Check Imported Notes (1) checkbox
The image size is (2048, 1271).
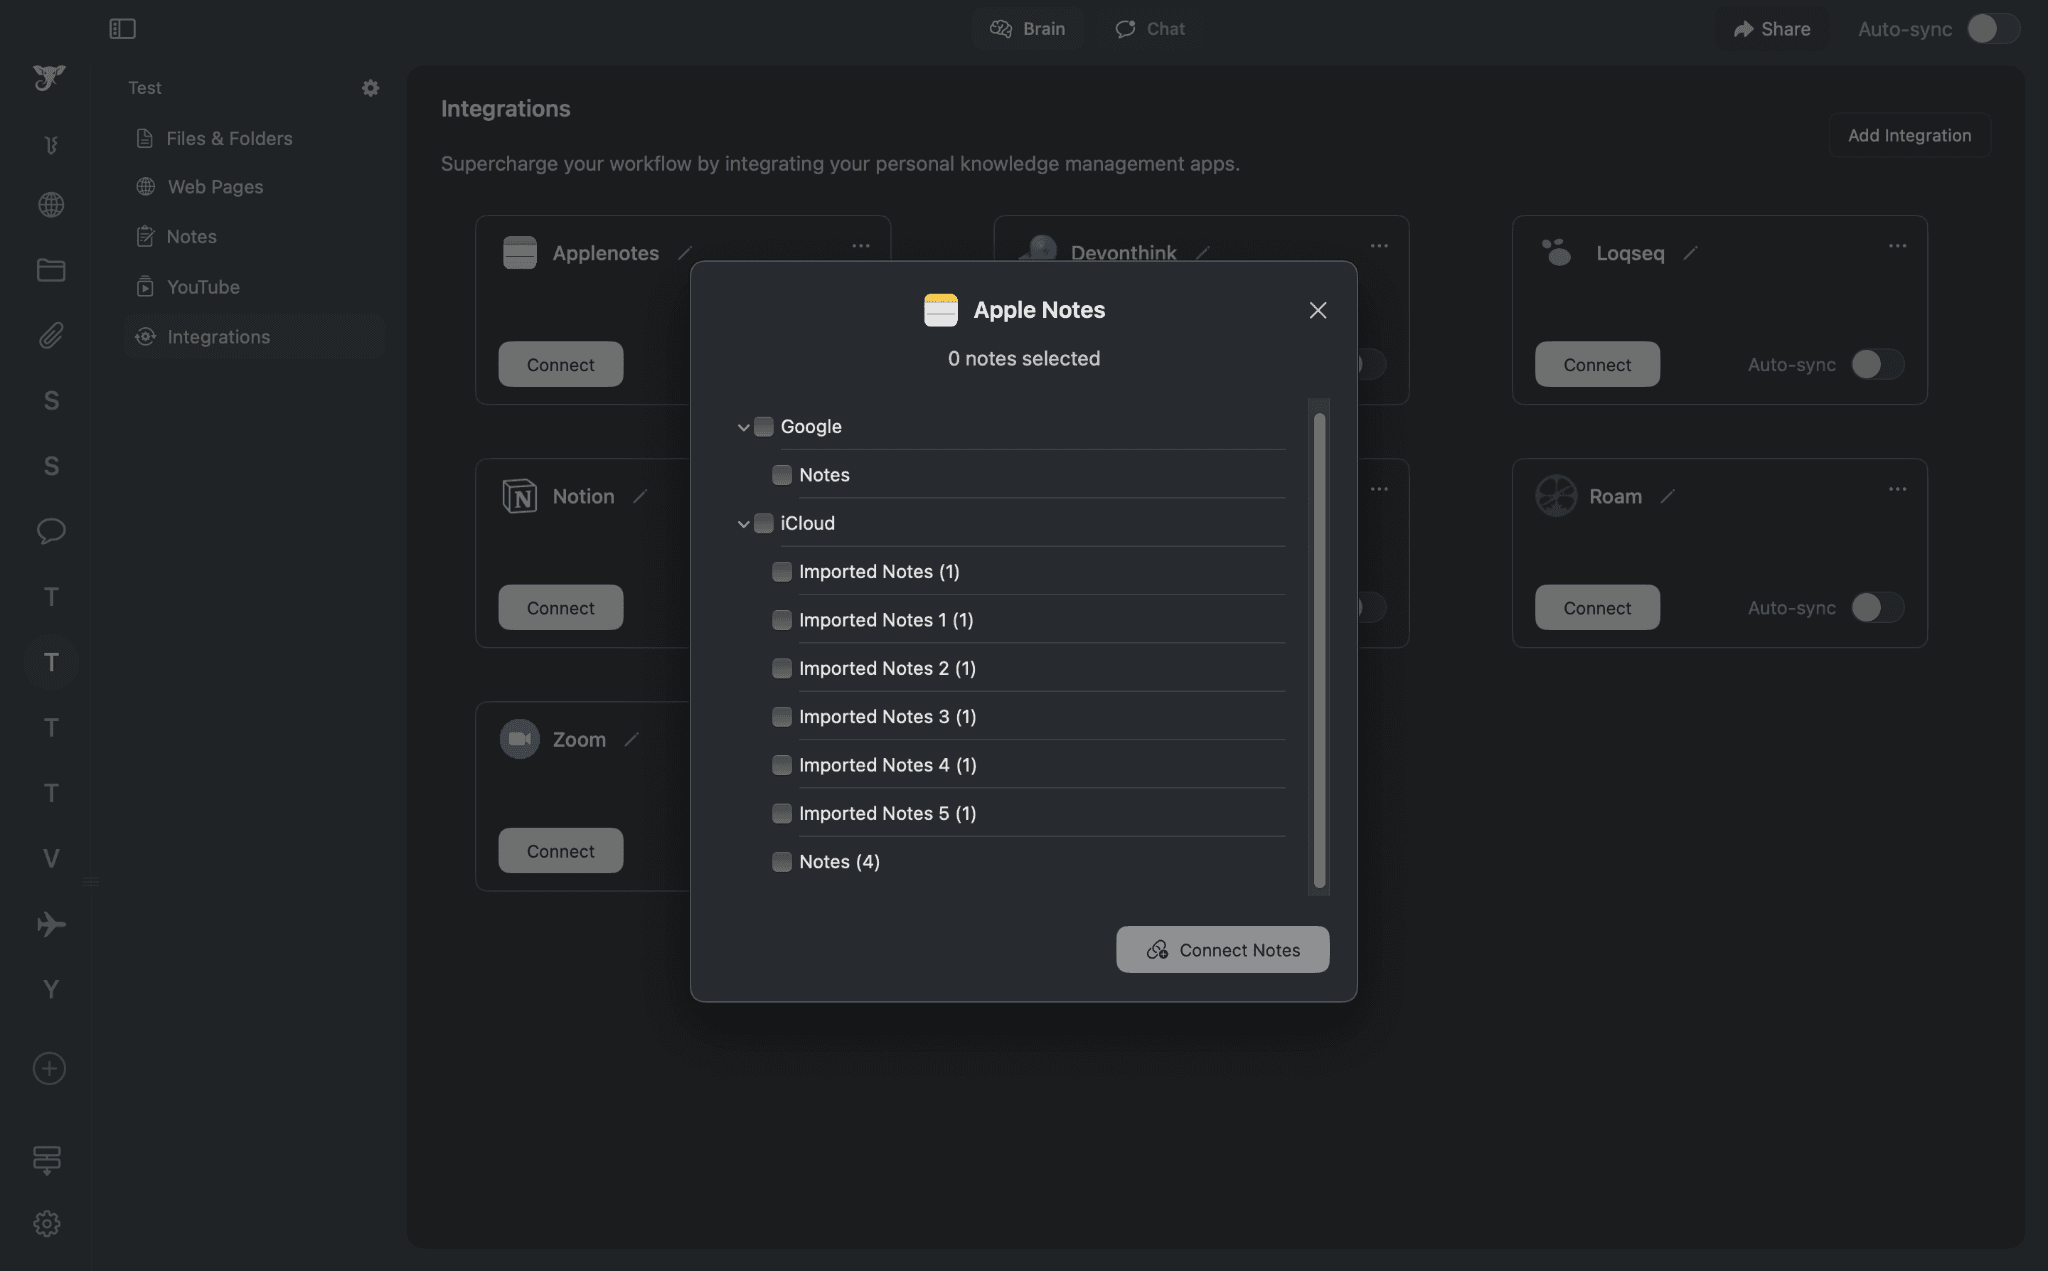point(782,572)
